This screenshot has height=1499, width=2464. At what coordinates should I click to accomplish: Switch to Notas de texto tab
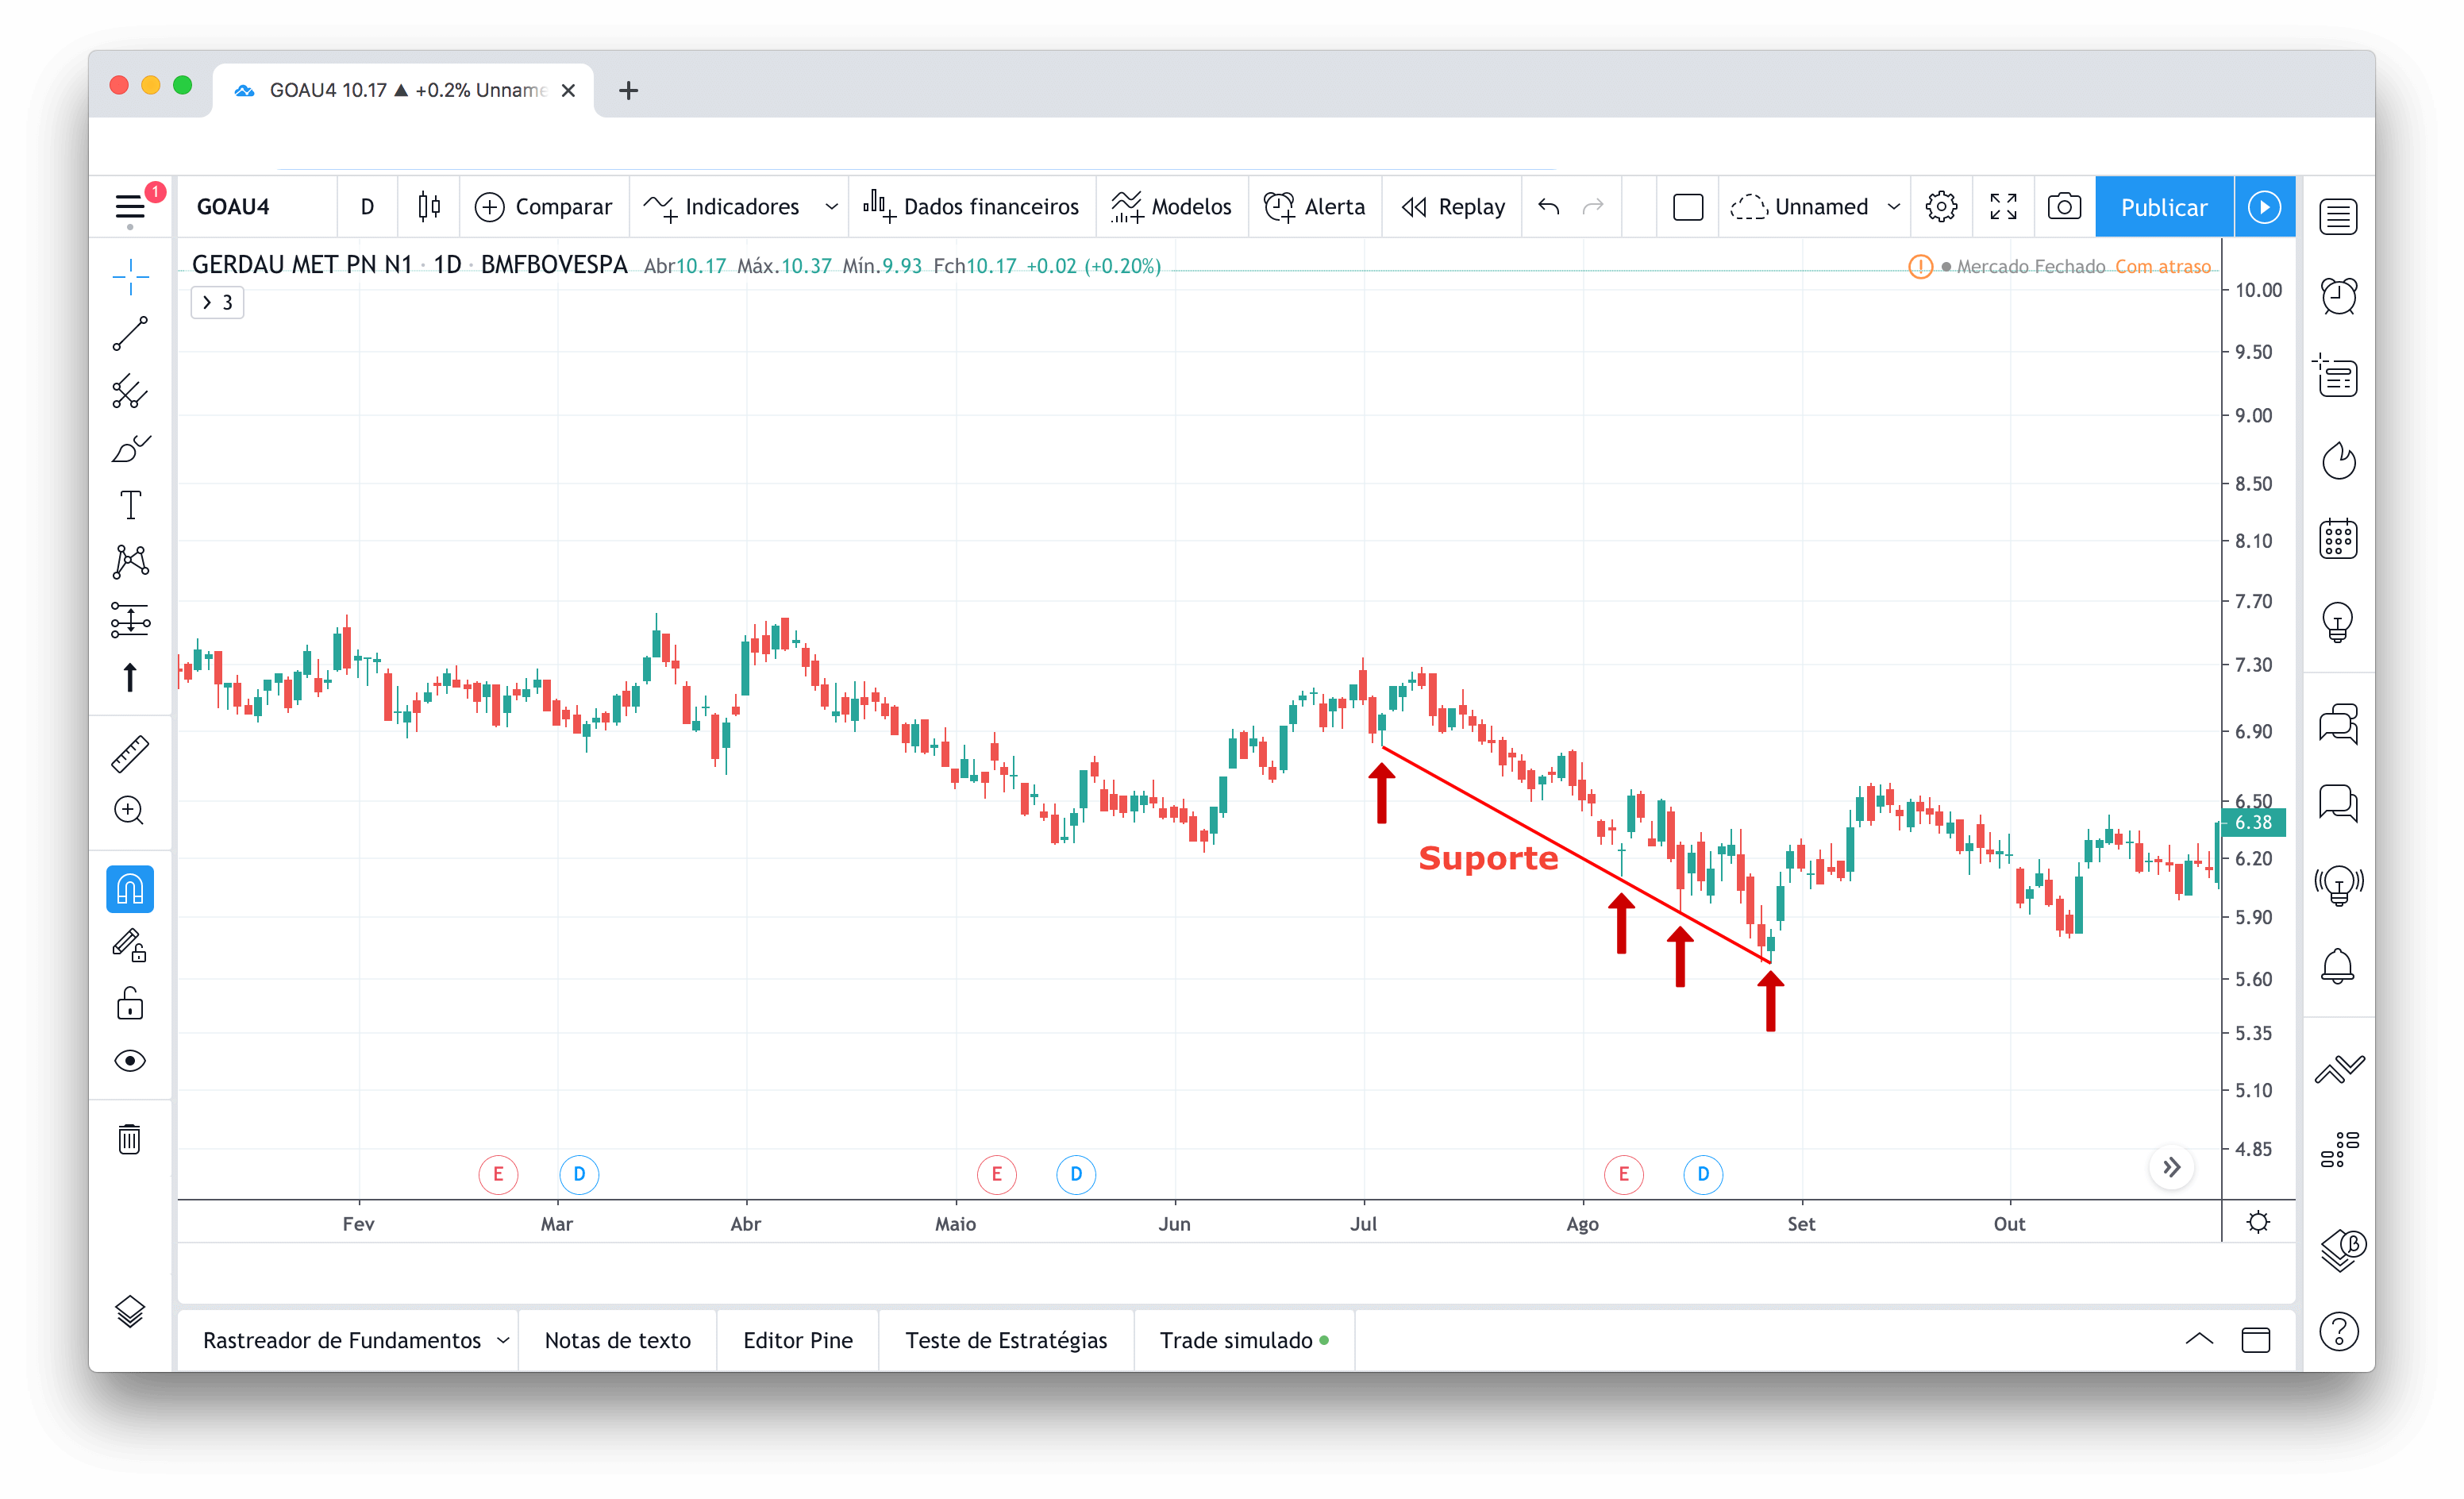click(618, 1340)
